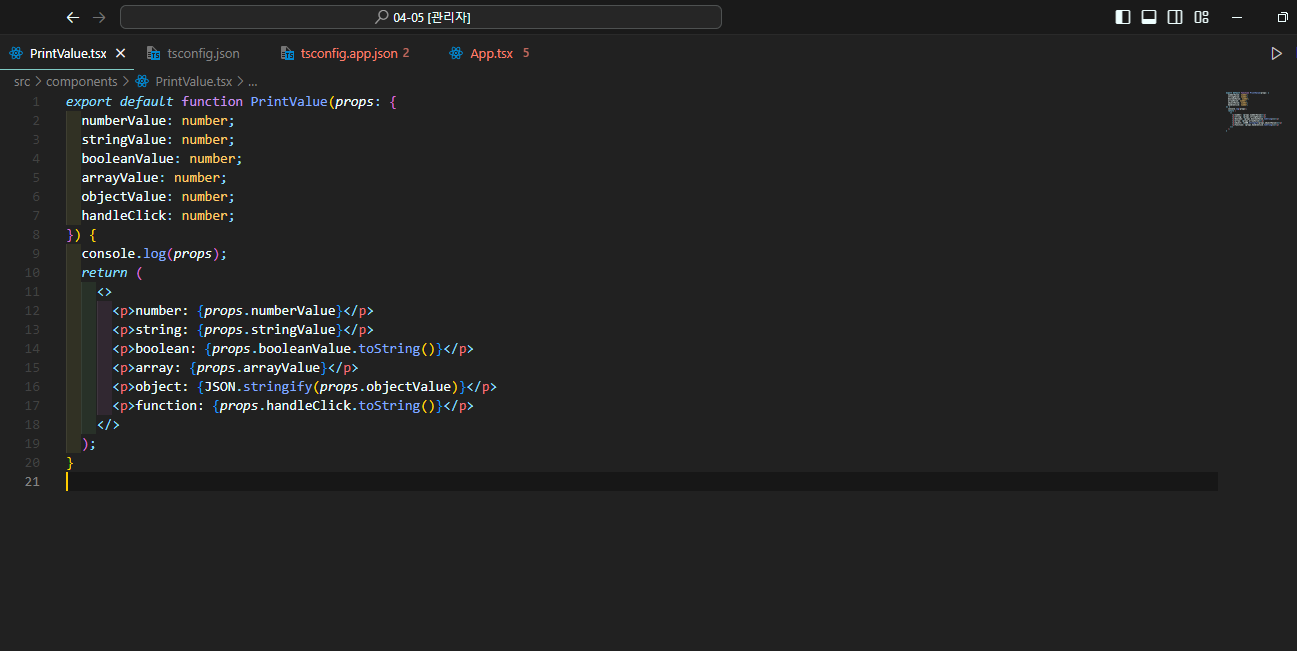This screenshot has height=651, width=1297.
Task: Click the code minimap preview
Action: pos(1253,111)
